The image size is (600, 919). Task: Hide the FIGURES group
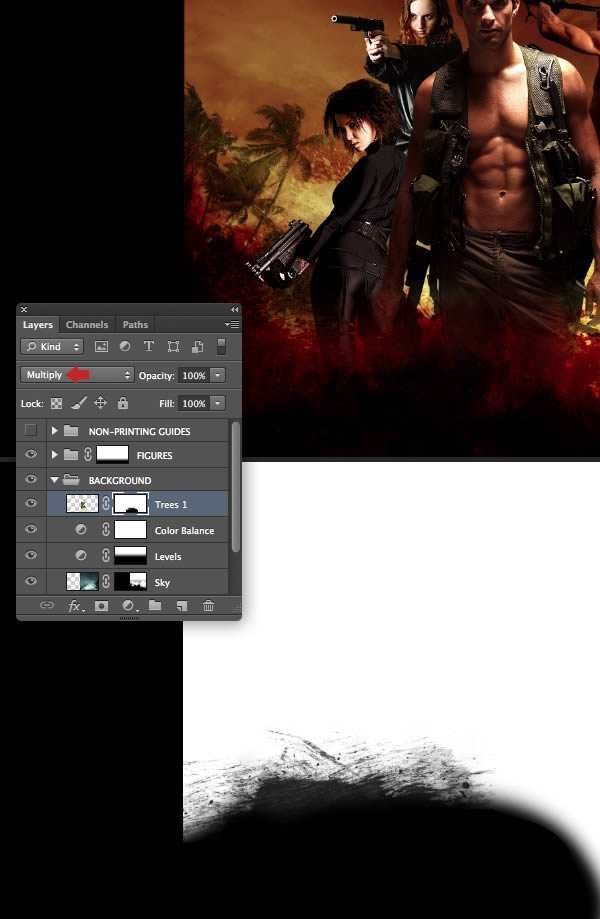pyautogui.click(x=31, y=455)
